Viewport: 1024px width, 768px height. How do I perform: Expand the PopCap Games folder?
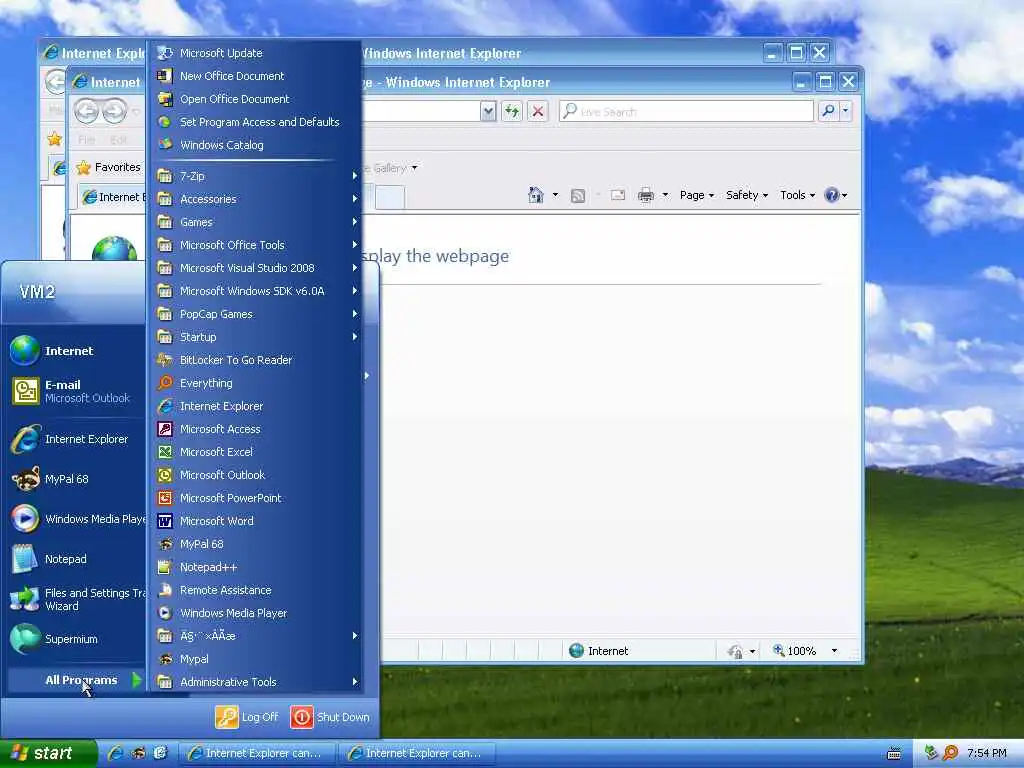point(255,313)
